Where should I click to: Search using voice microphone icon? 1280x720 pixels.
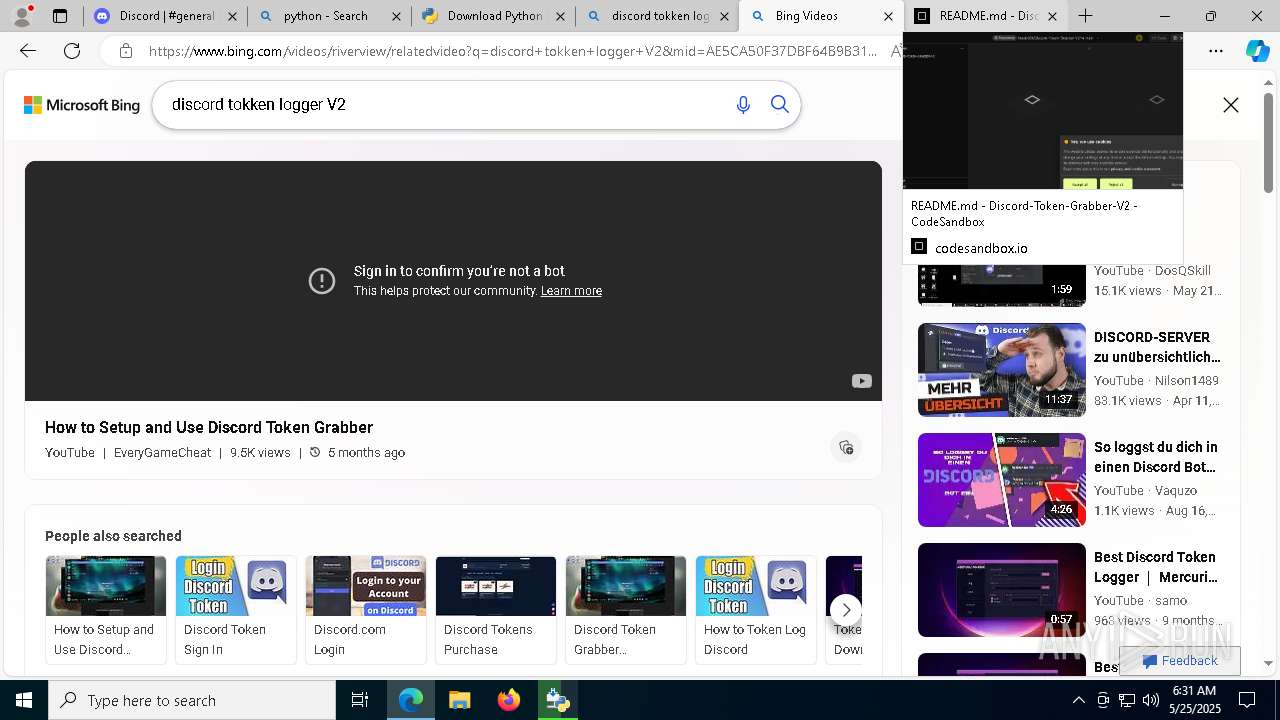point(742,105)
